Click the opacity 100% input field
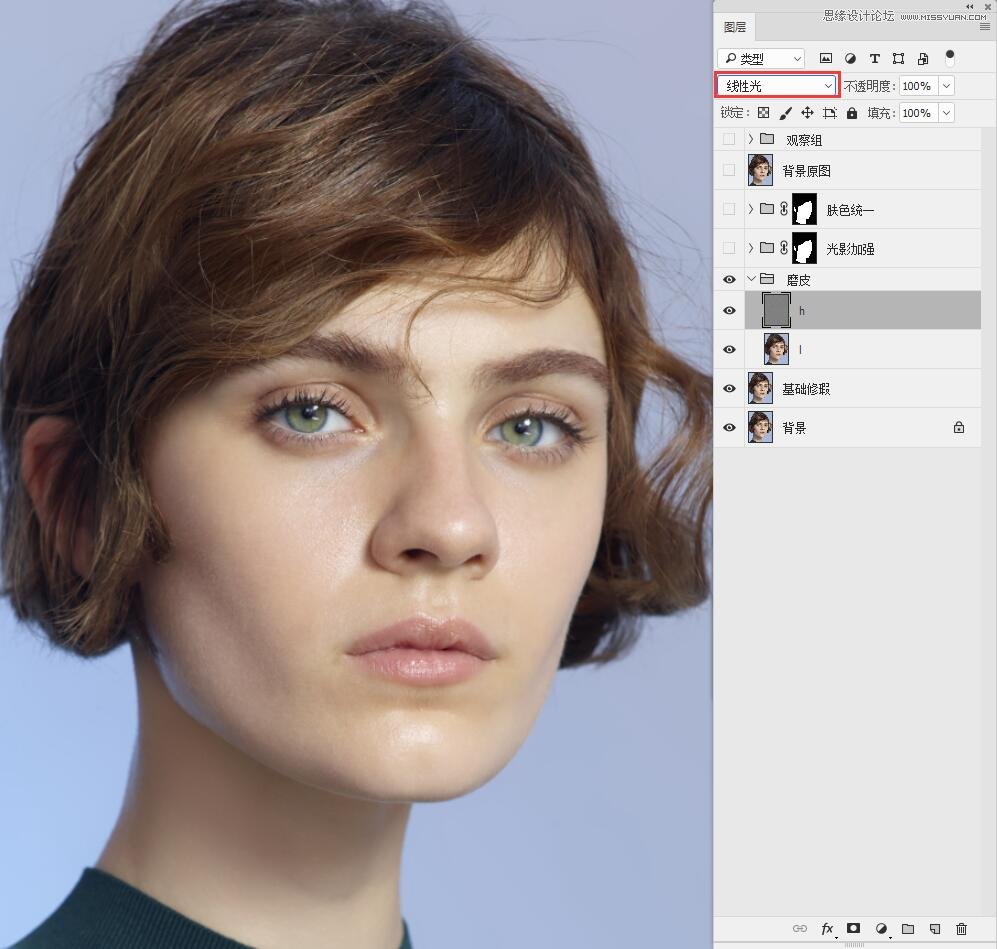997x949 pixels. coord(919,86)
